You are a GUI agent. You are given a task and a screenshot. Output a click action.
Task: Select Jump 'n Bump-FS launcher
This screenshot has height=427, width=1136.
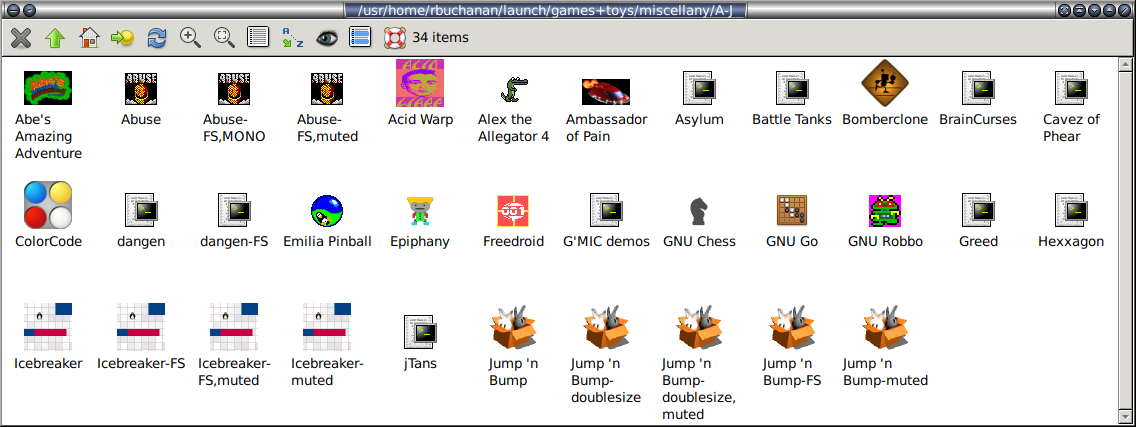[x=791, y=326]
